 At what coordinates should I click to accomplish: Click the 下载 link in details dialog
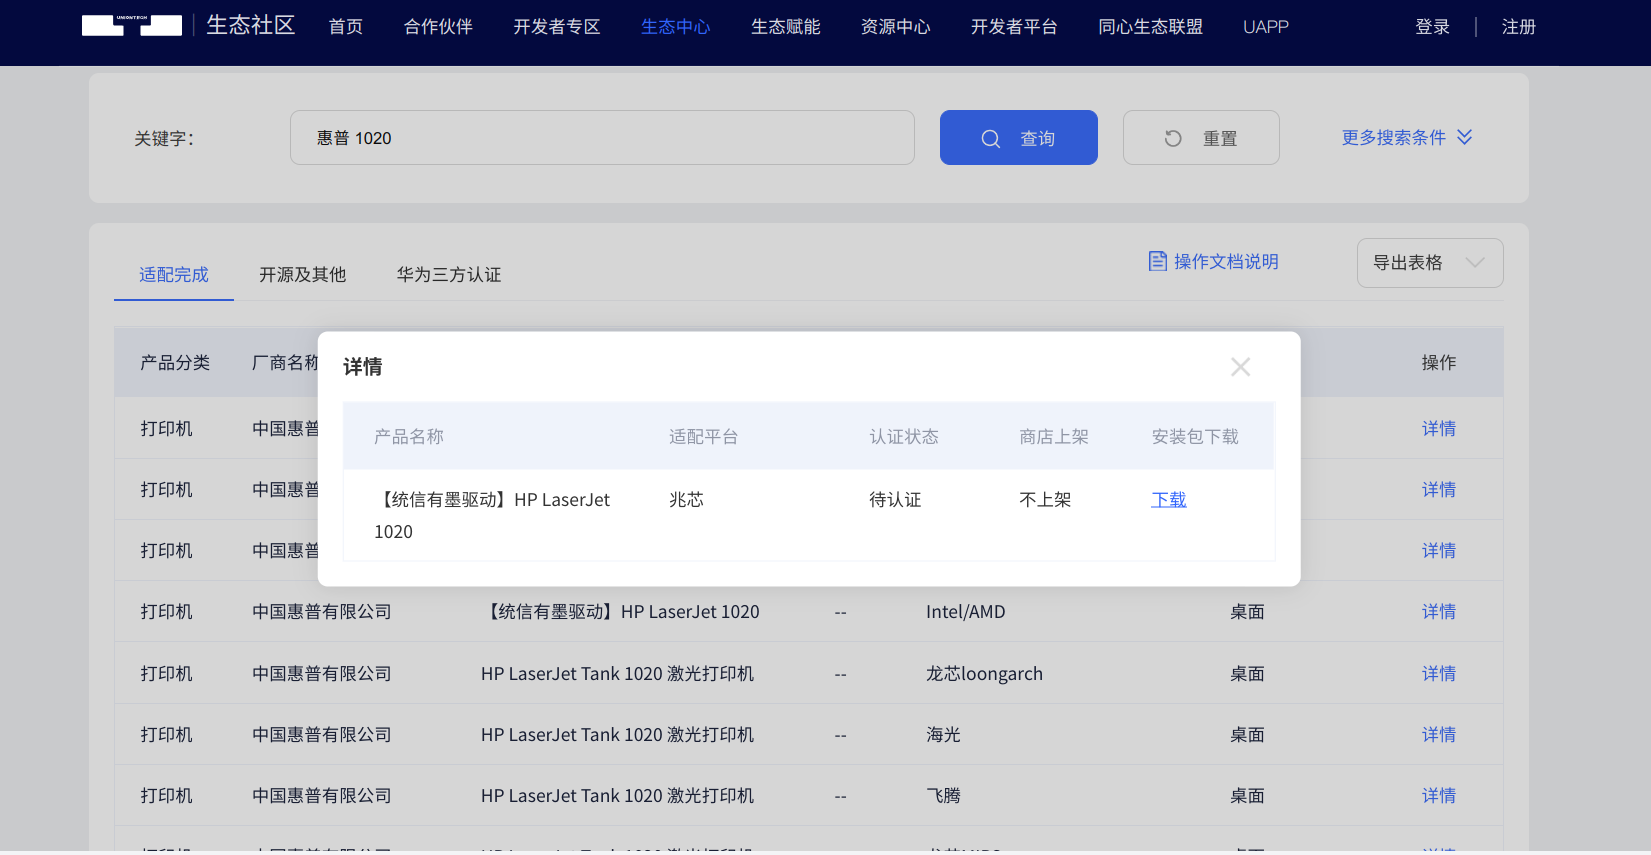(x=1169, y=500)
